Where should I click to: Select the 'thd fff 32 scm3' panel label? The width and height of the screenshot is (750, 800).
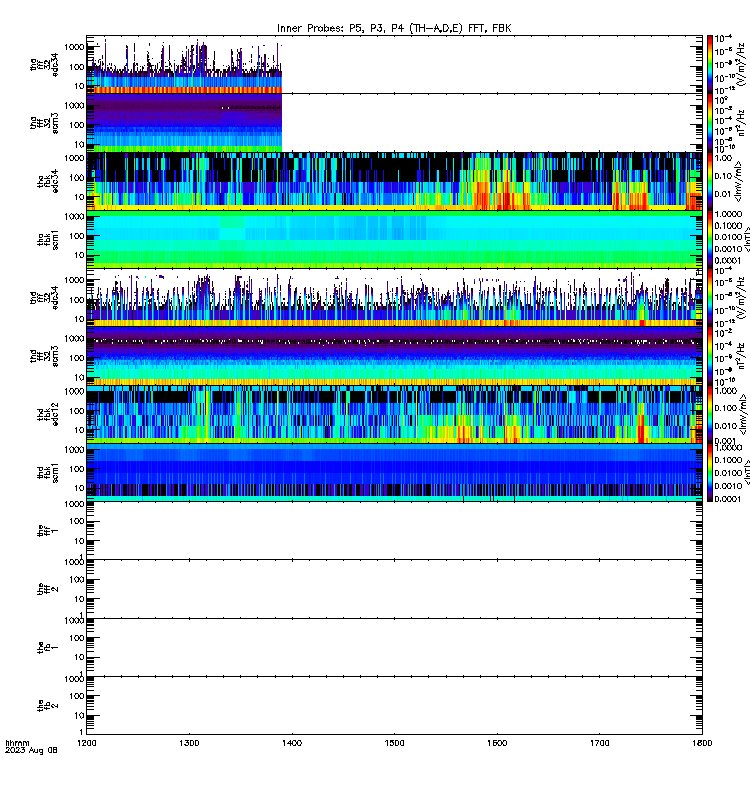point(44,356)
